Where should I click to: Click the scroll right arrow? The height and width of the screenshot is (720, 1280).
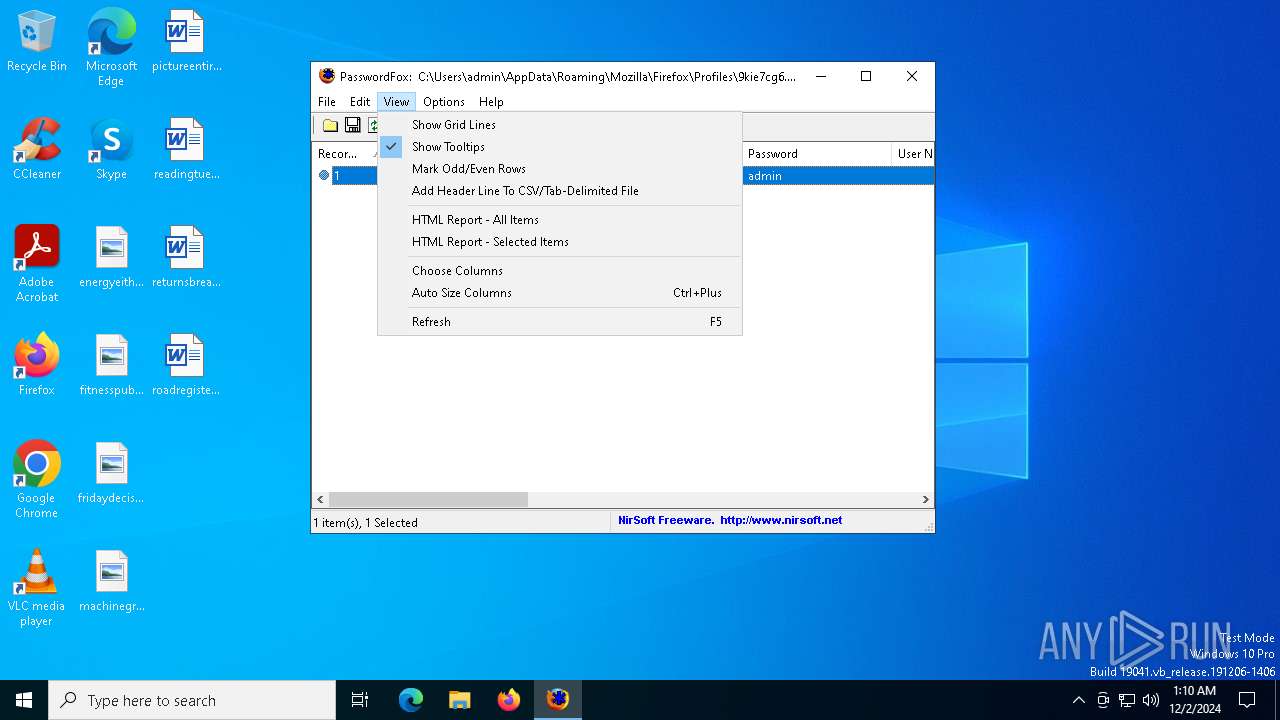[x=925, y=499]
